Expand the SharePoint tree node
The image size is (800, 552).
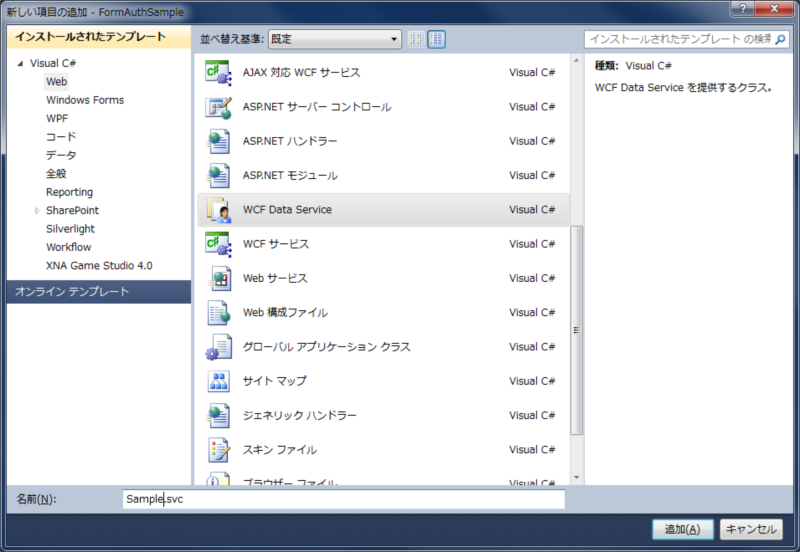(37, 211)
